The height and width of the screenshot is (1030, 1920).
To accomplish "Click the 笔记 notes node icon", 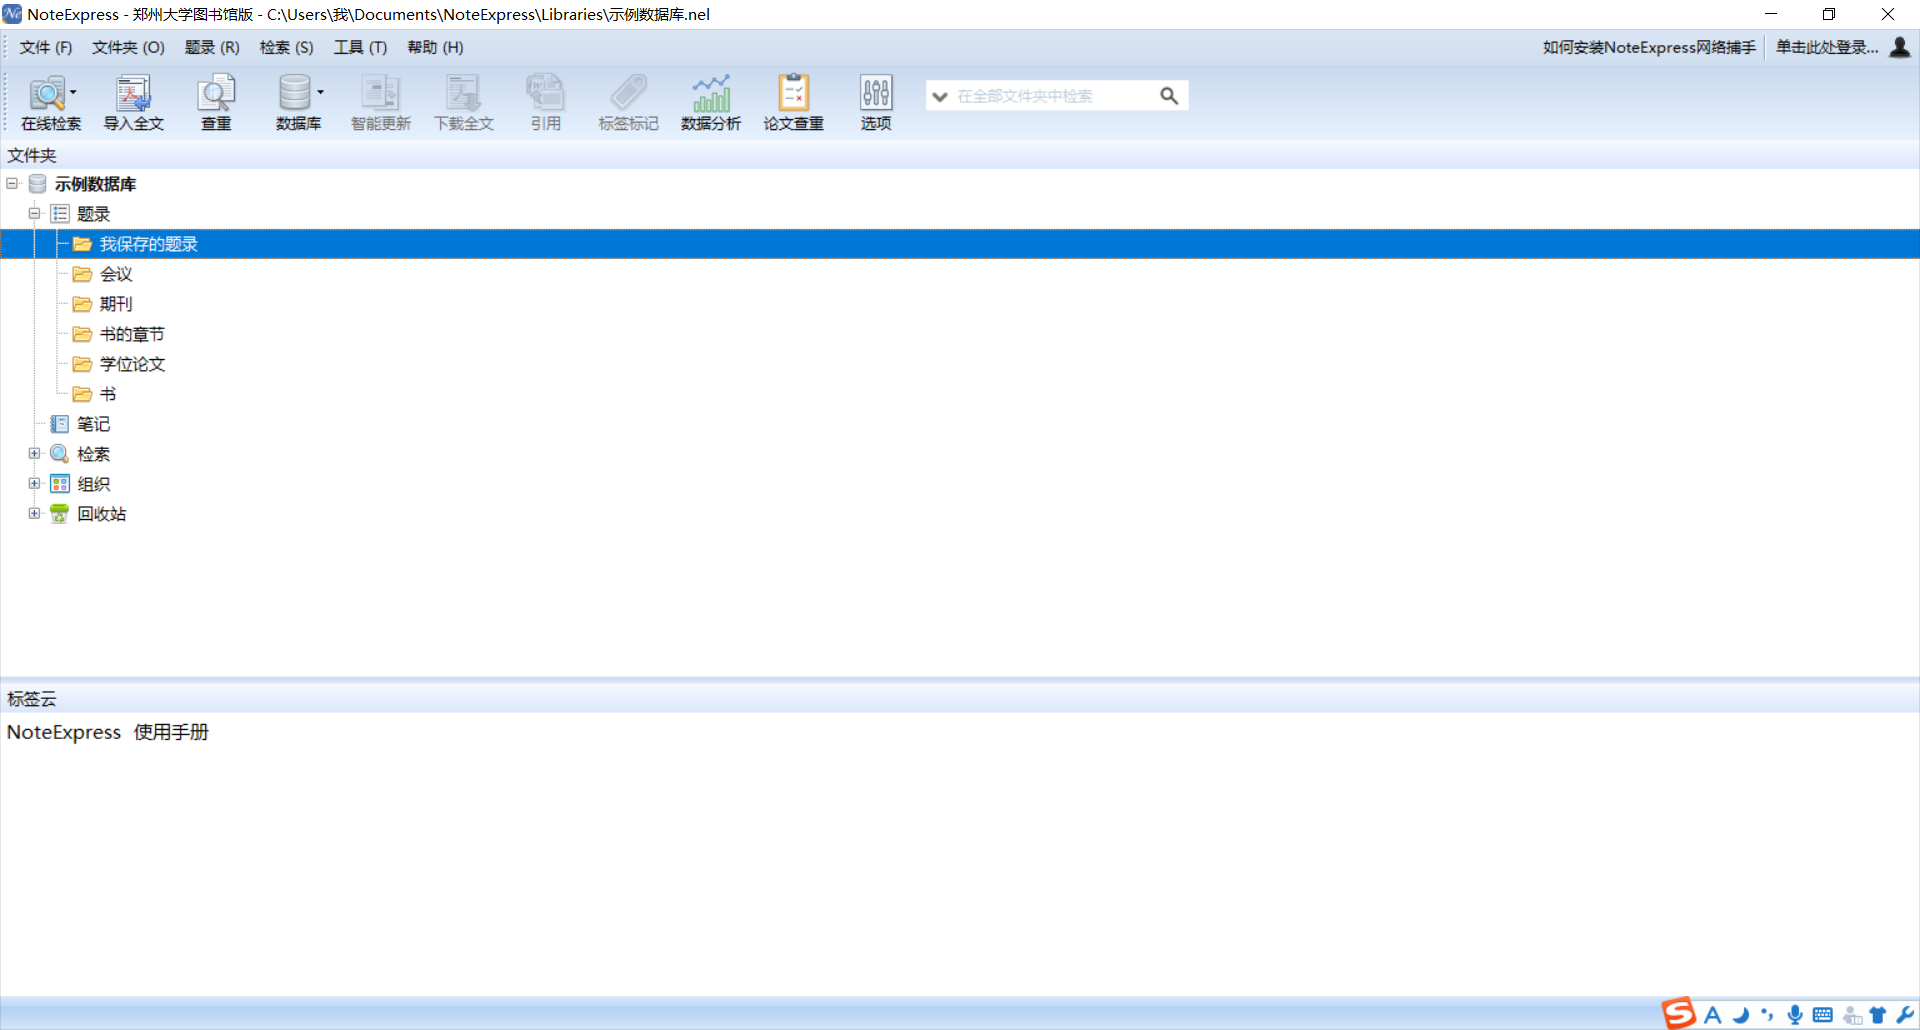I will (x=60, y=424).
